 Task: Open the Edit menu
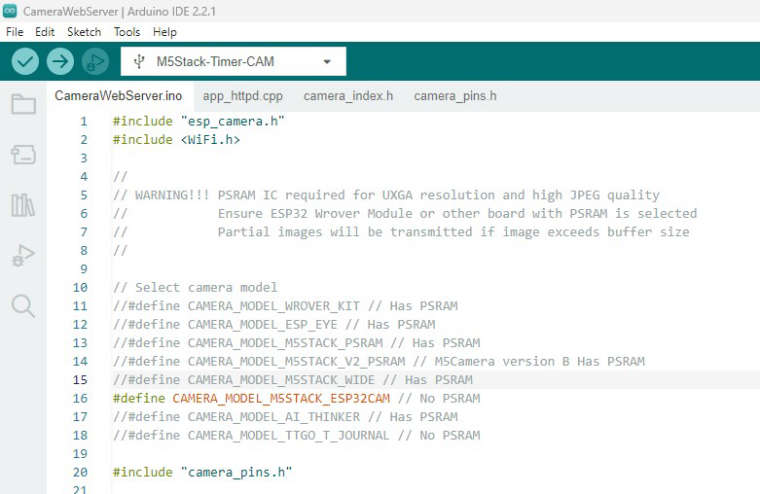click(x=45, y=32)
